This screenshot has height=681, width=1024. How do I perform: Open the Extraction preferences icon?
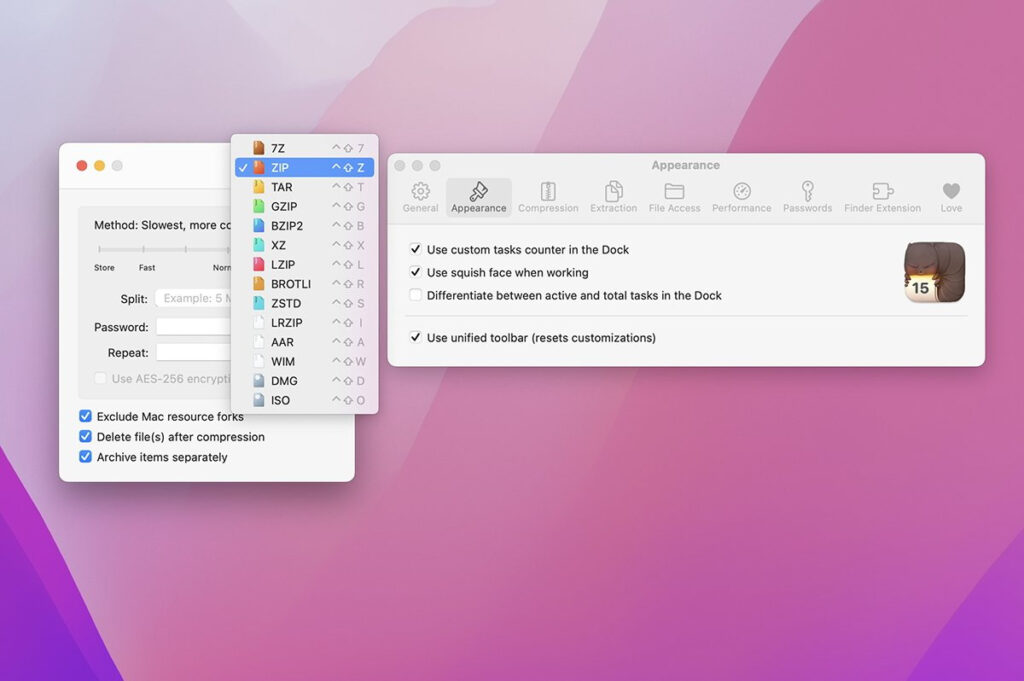[x=613, y=192]
